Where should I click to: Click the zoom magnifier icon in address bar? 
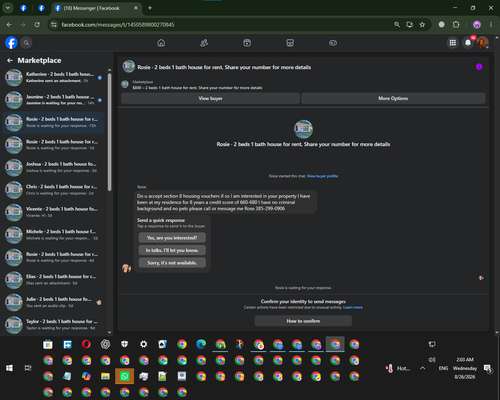[397, 25]
